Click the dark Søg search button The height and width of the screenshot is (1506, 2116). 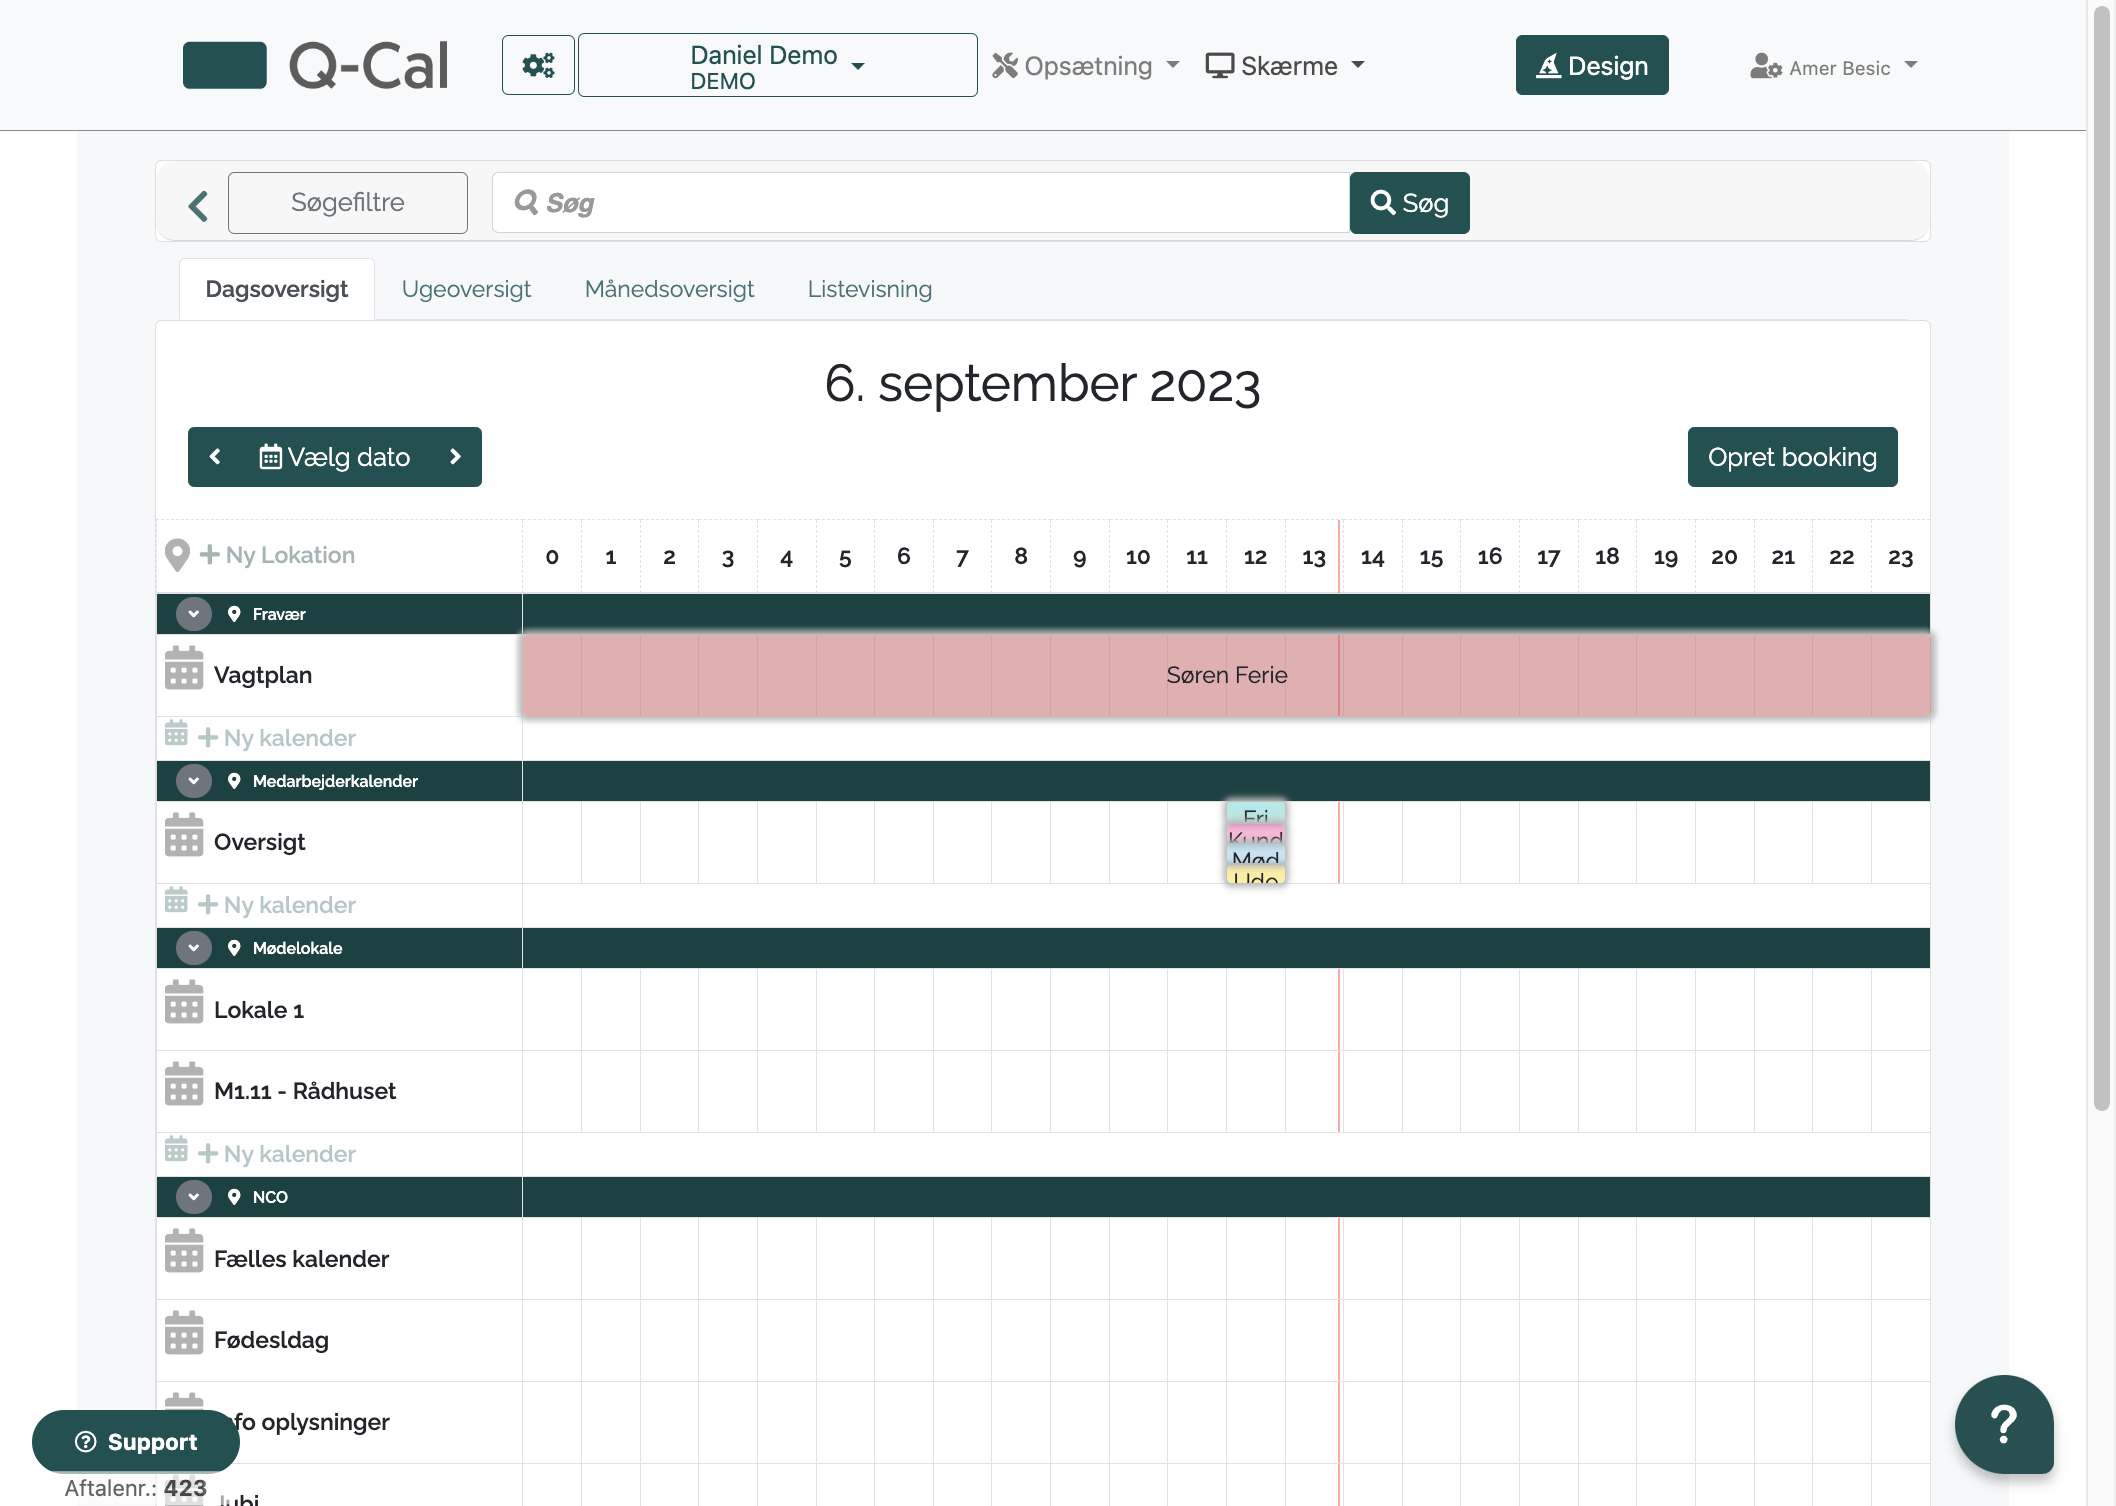point(1410,203)
